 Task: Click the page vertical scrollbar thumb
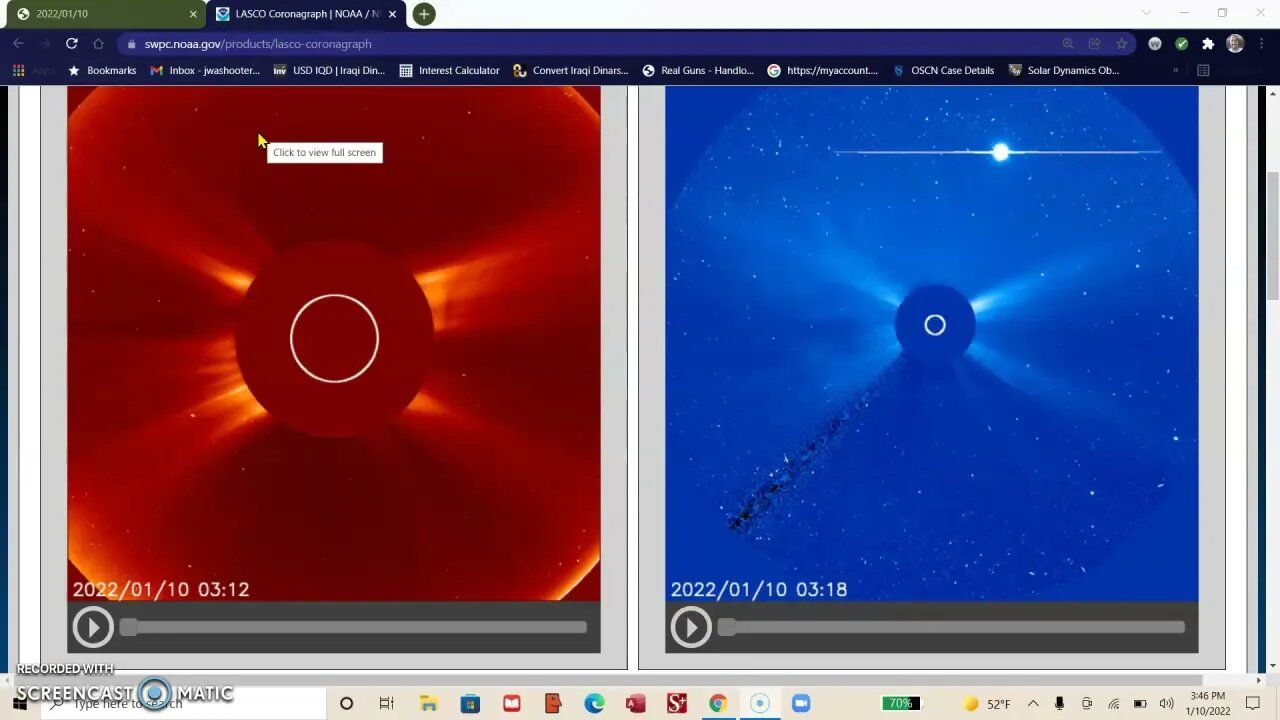click(1272, 235)
